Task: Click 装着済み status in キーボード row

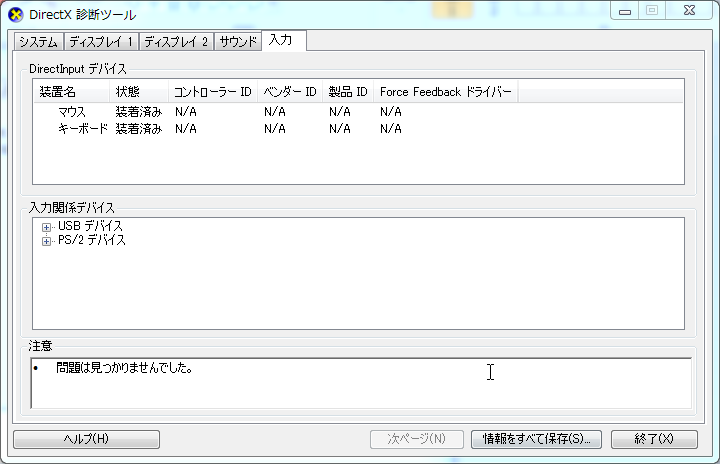Action: (x=139, y=129)
